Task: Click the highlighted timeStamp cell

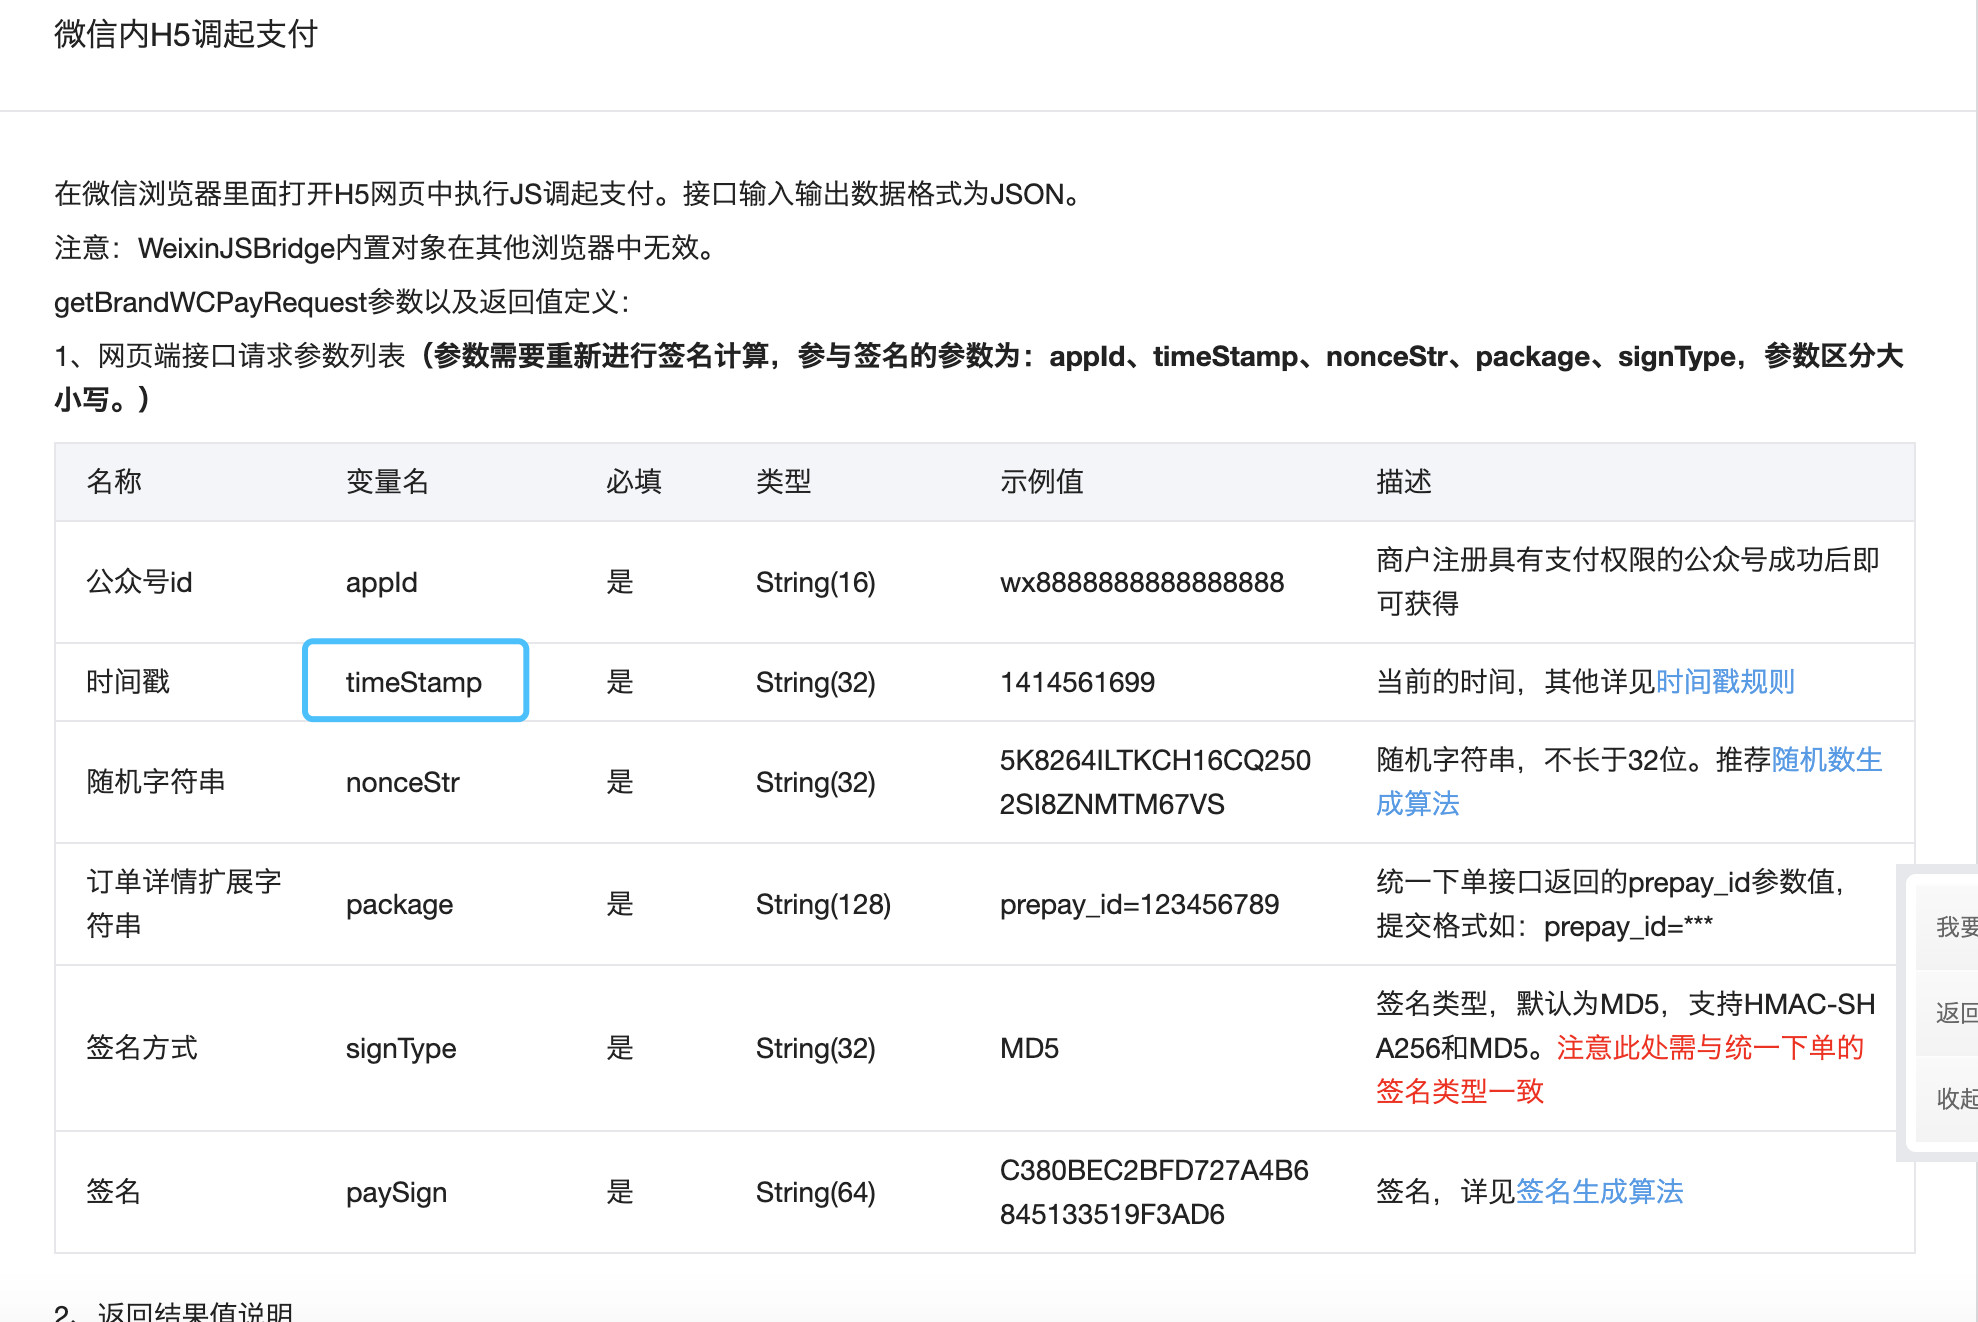Action: coord(414,682)
